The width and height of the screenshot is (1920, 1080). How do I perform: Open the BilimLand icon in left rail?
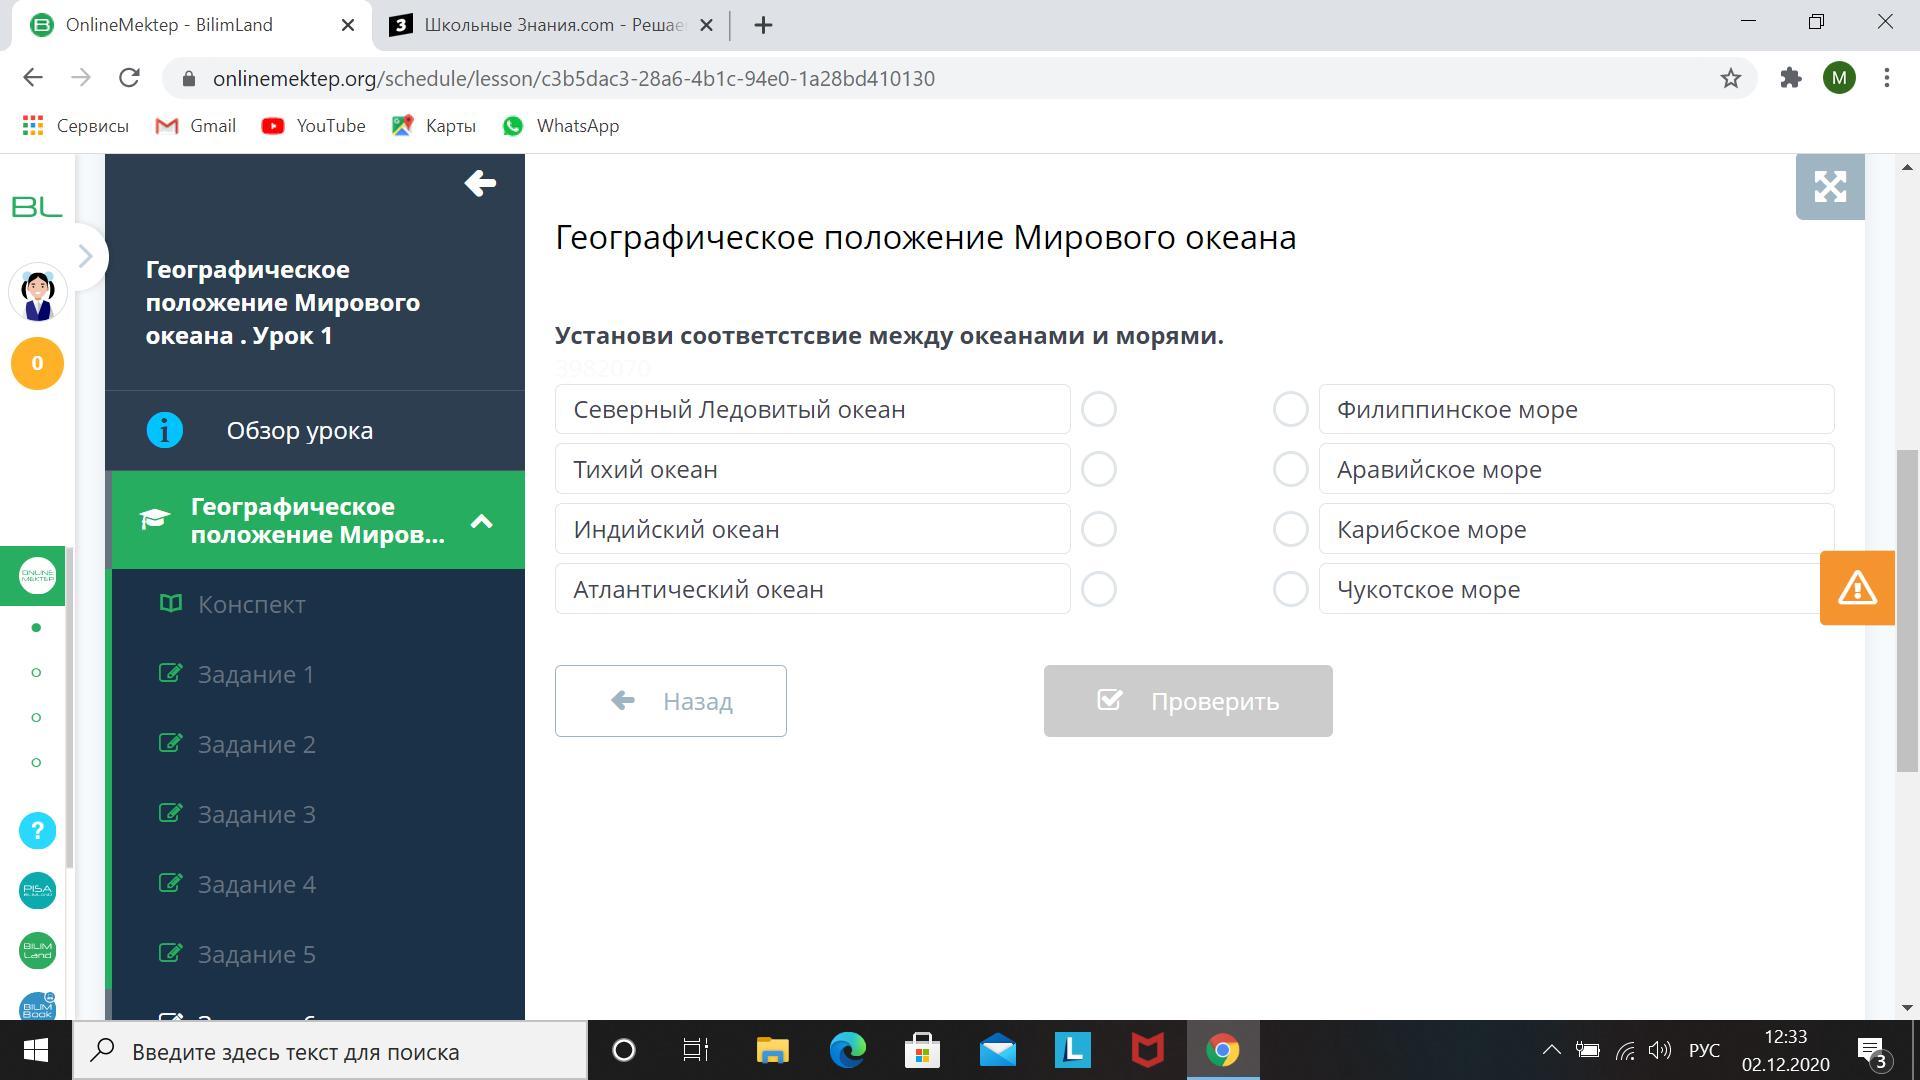(x=37, y=950)
